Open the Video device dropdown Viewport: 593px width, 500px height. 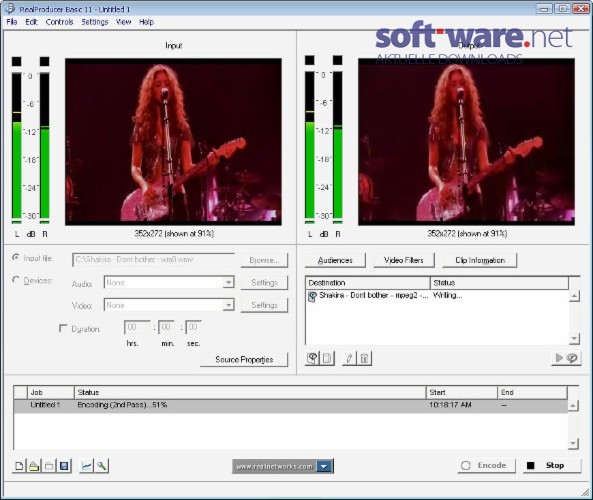228,305
